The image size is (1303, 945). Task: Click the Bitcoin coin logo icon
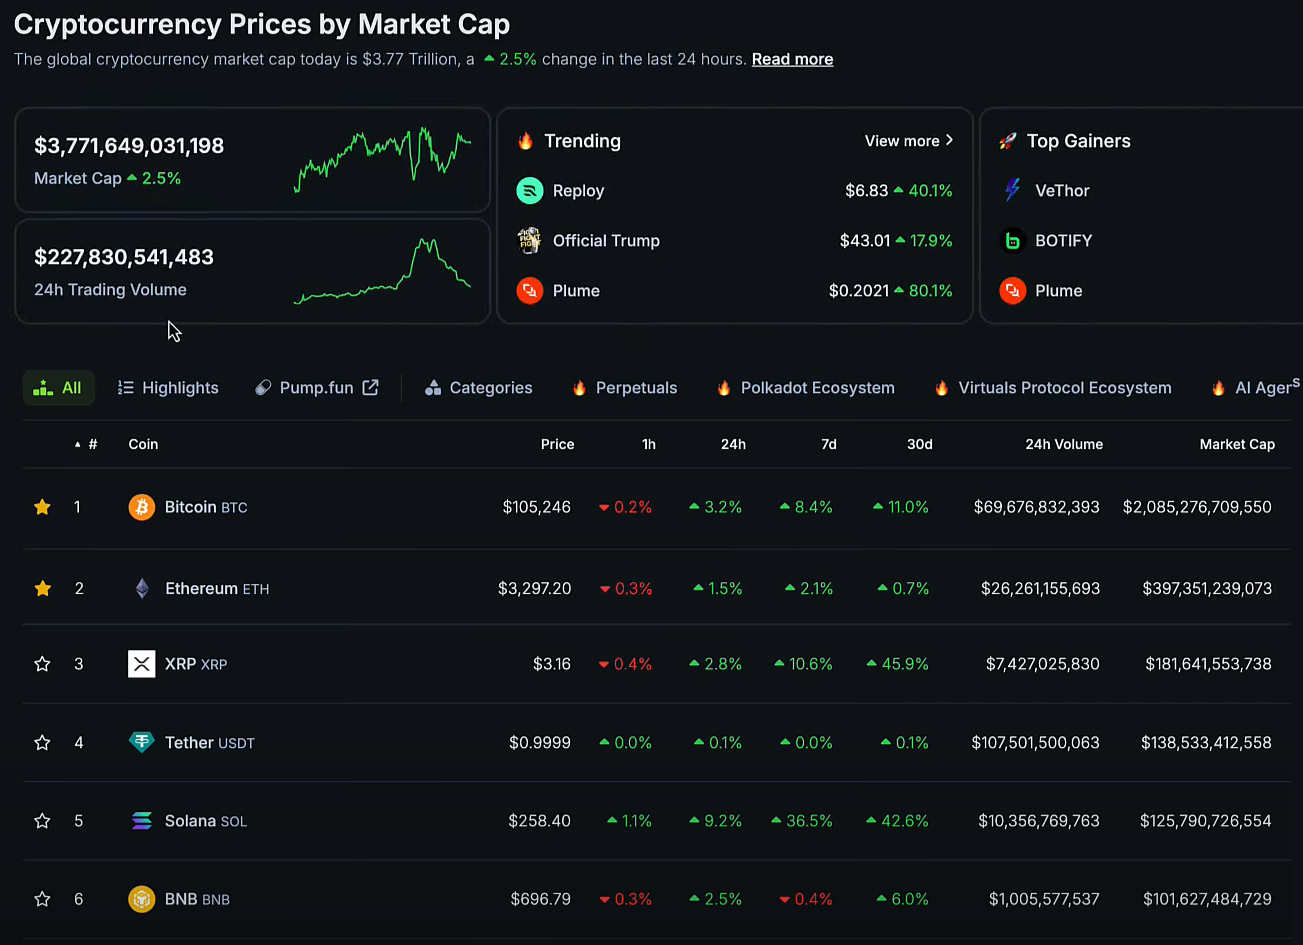142,507
